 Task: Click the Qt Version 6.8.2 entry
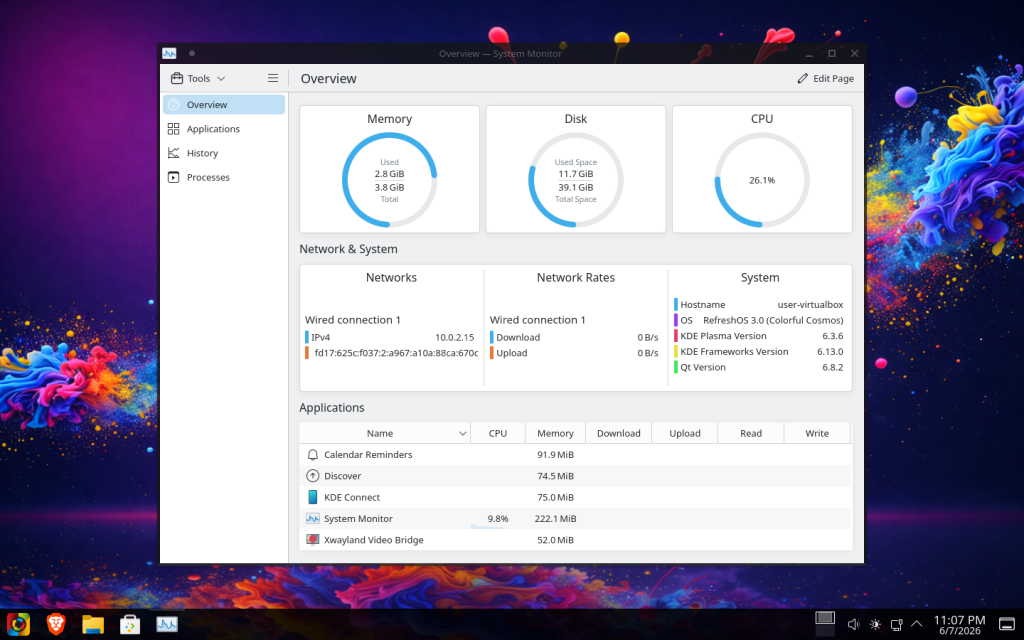[761, 367]
